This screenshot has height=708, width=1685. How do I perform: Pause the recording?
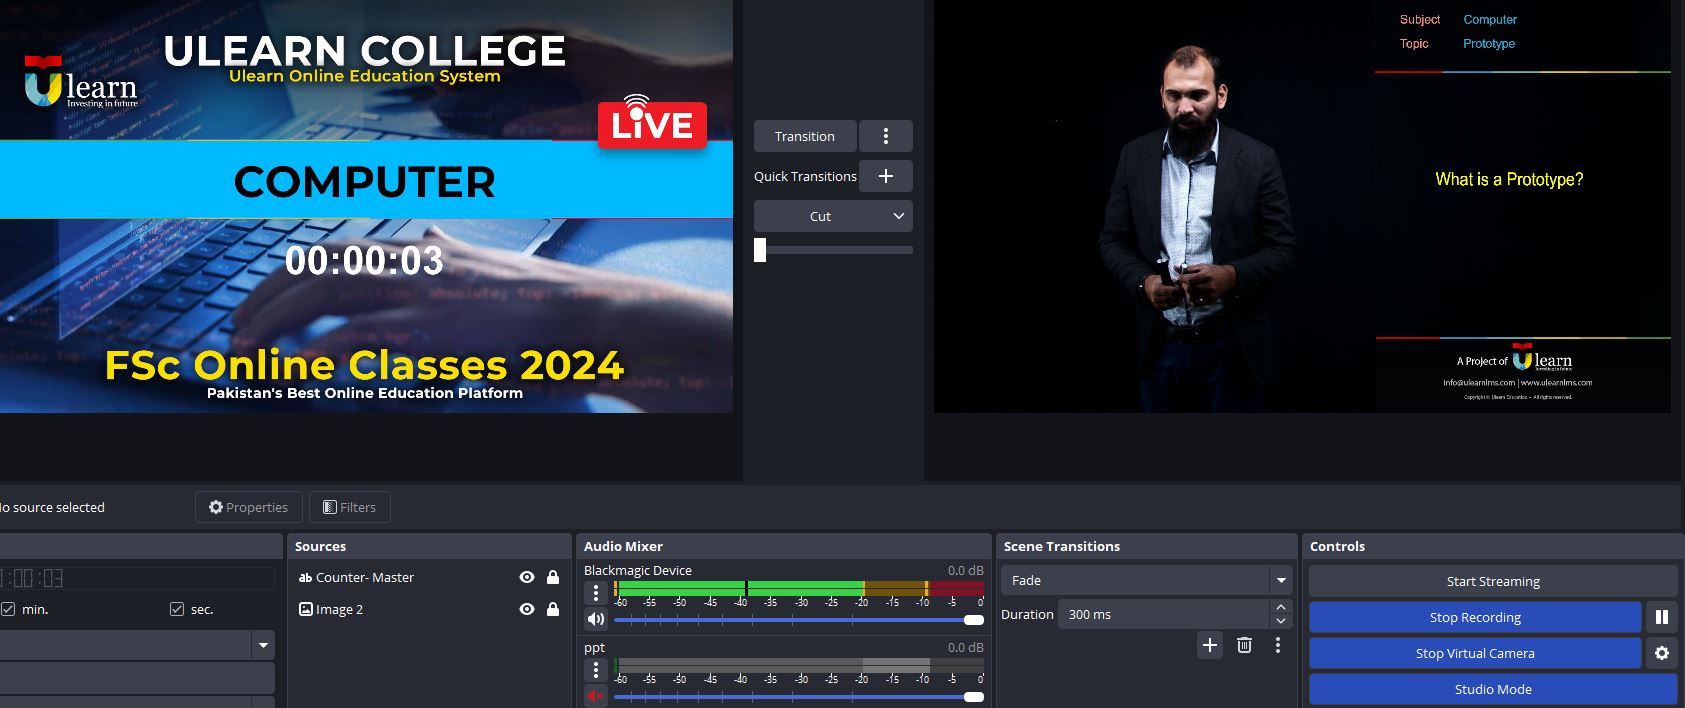1662,617
